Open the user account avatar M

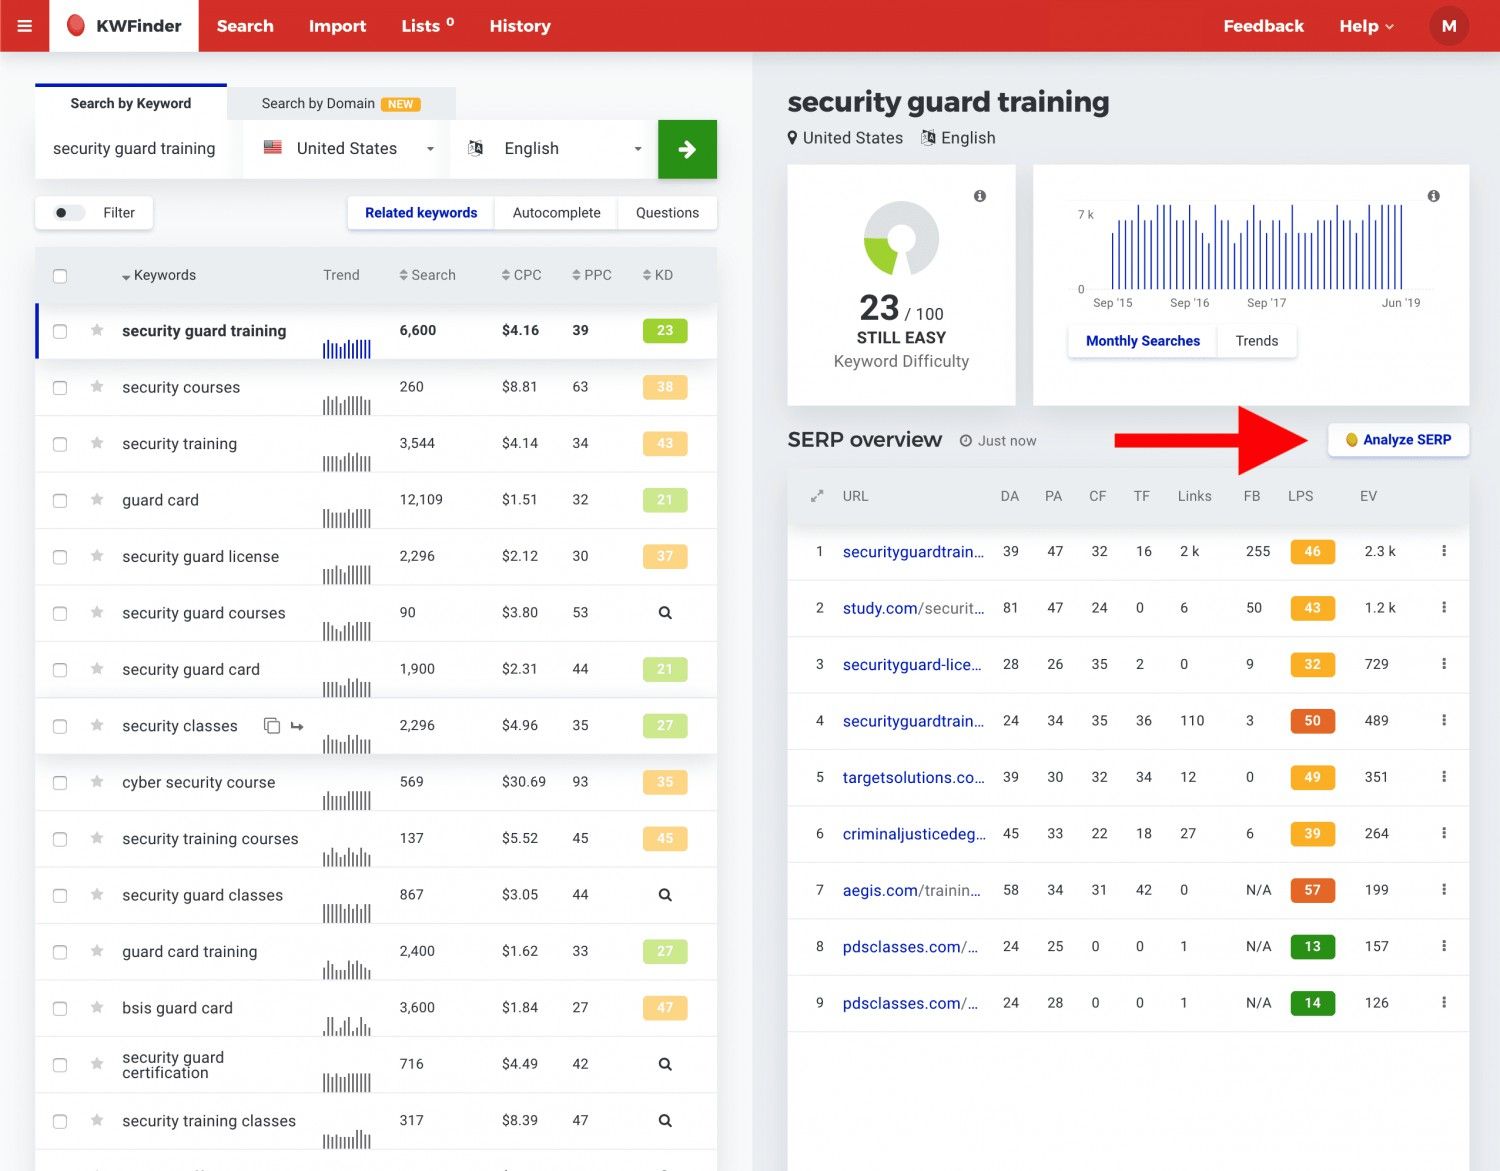(1449, 26)
